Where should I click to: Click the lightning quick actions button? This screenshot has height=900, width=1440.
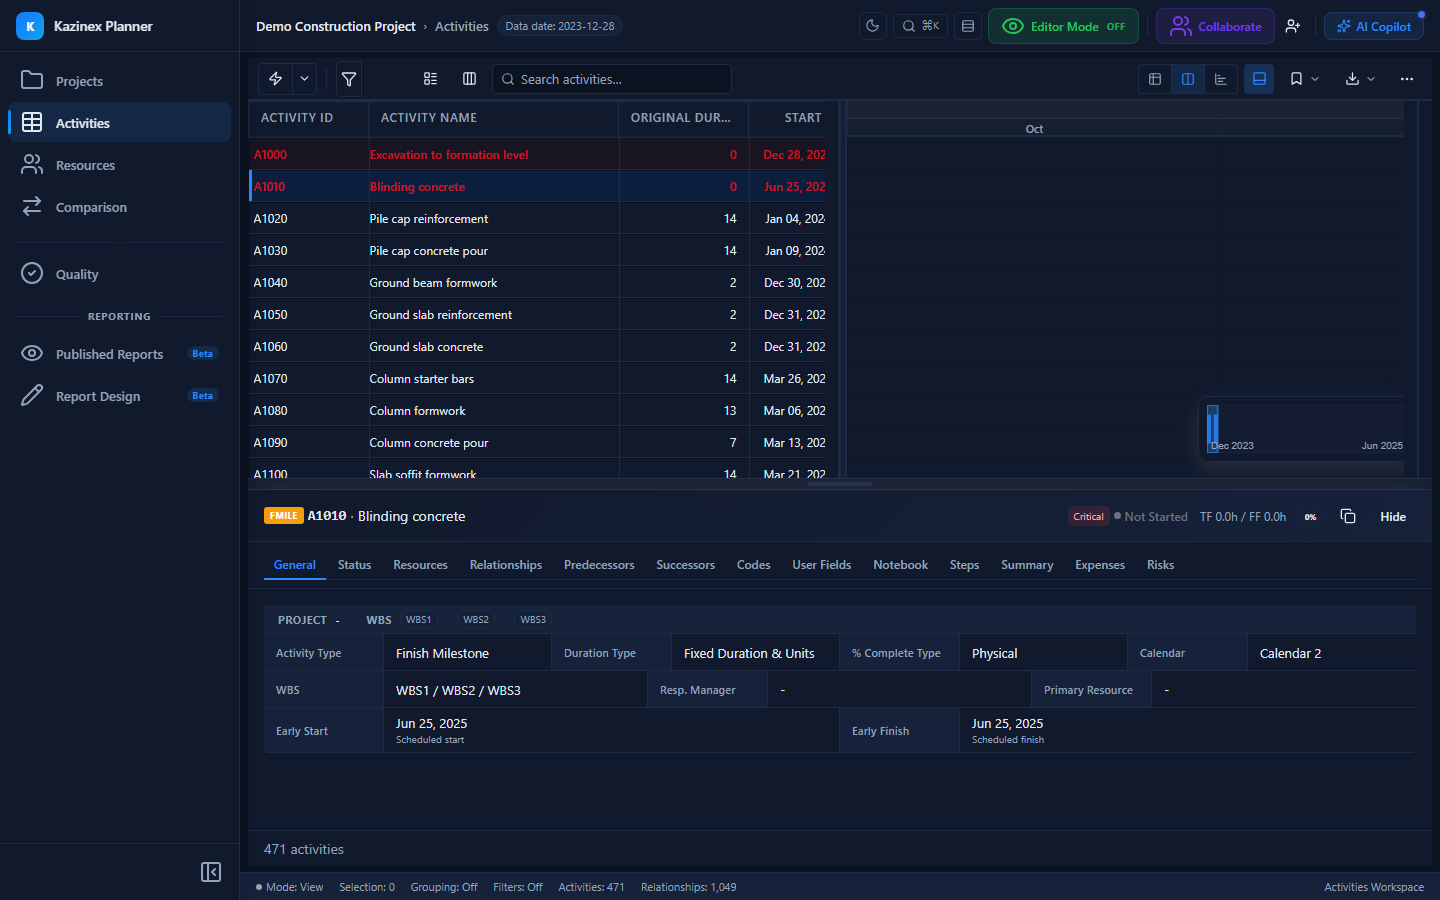click(x=275, y=79)
